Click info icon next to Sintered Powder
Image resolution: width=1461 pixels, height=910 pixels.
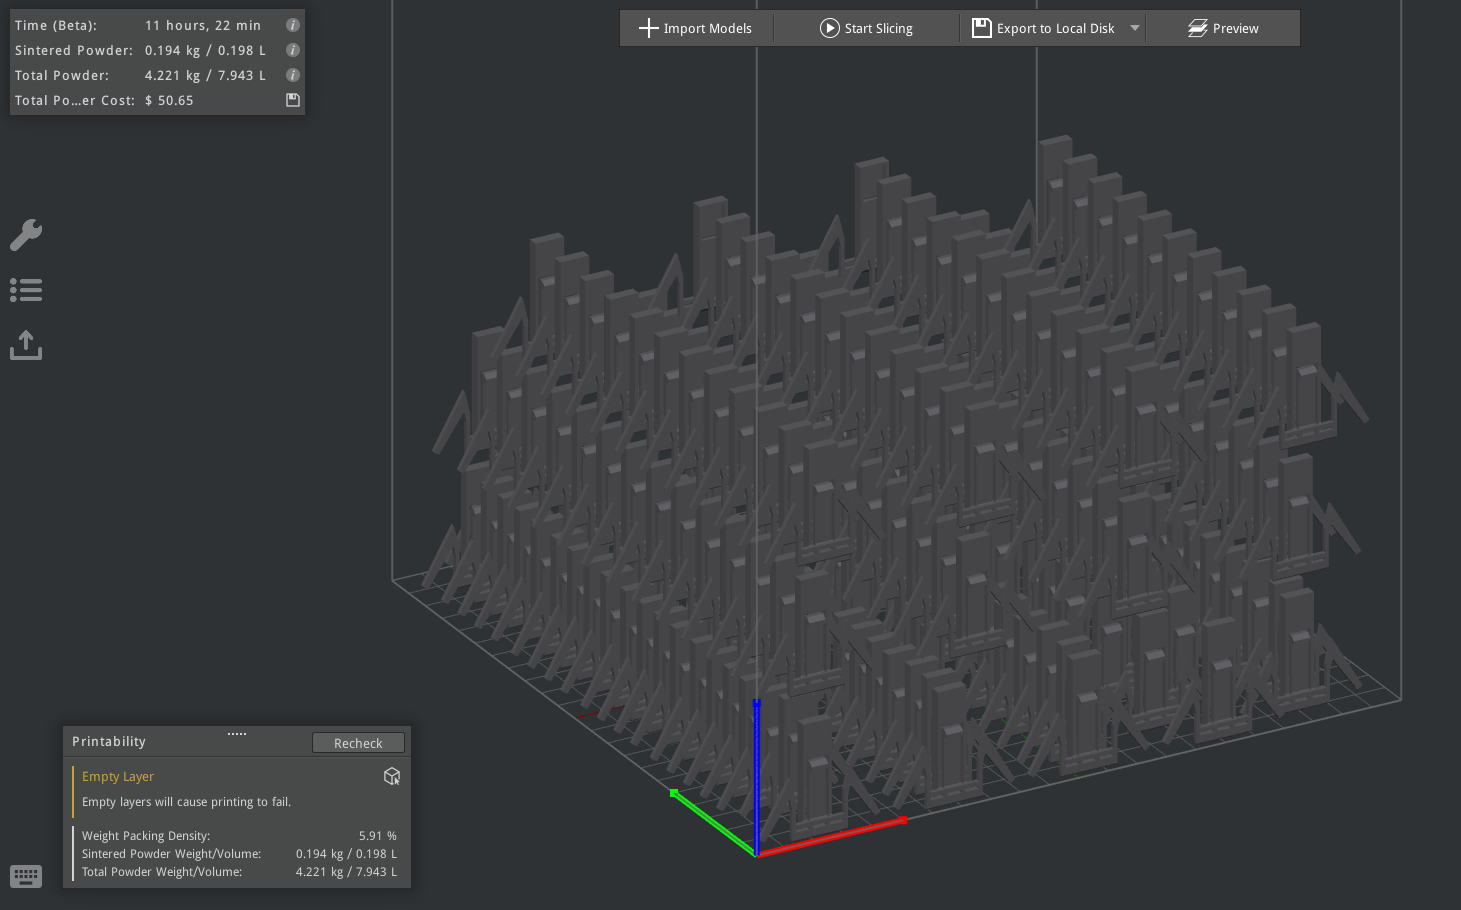coord(293,50)
